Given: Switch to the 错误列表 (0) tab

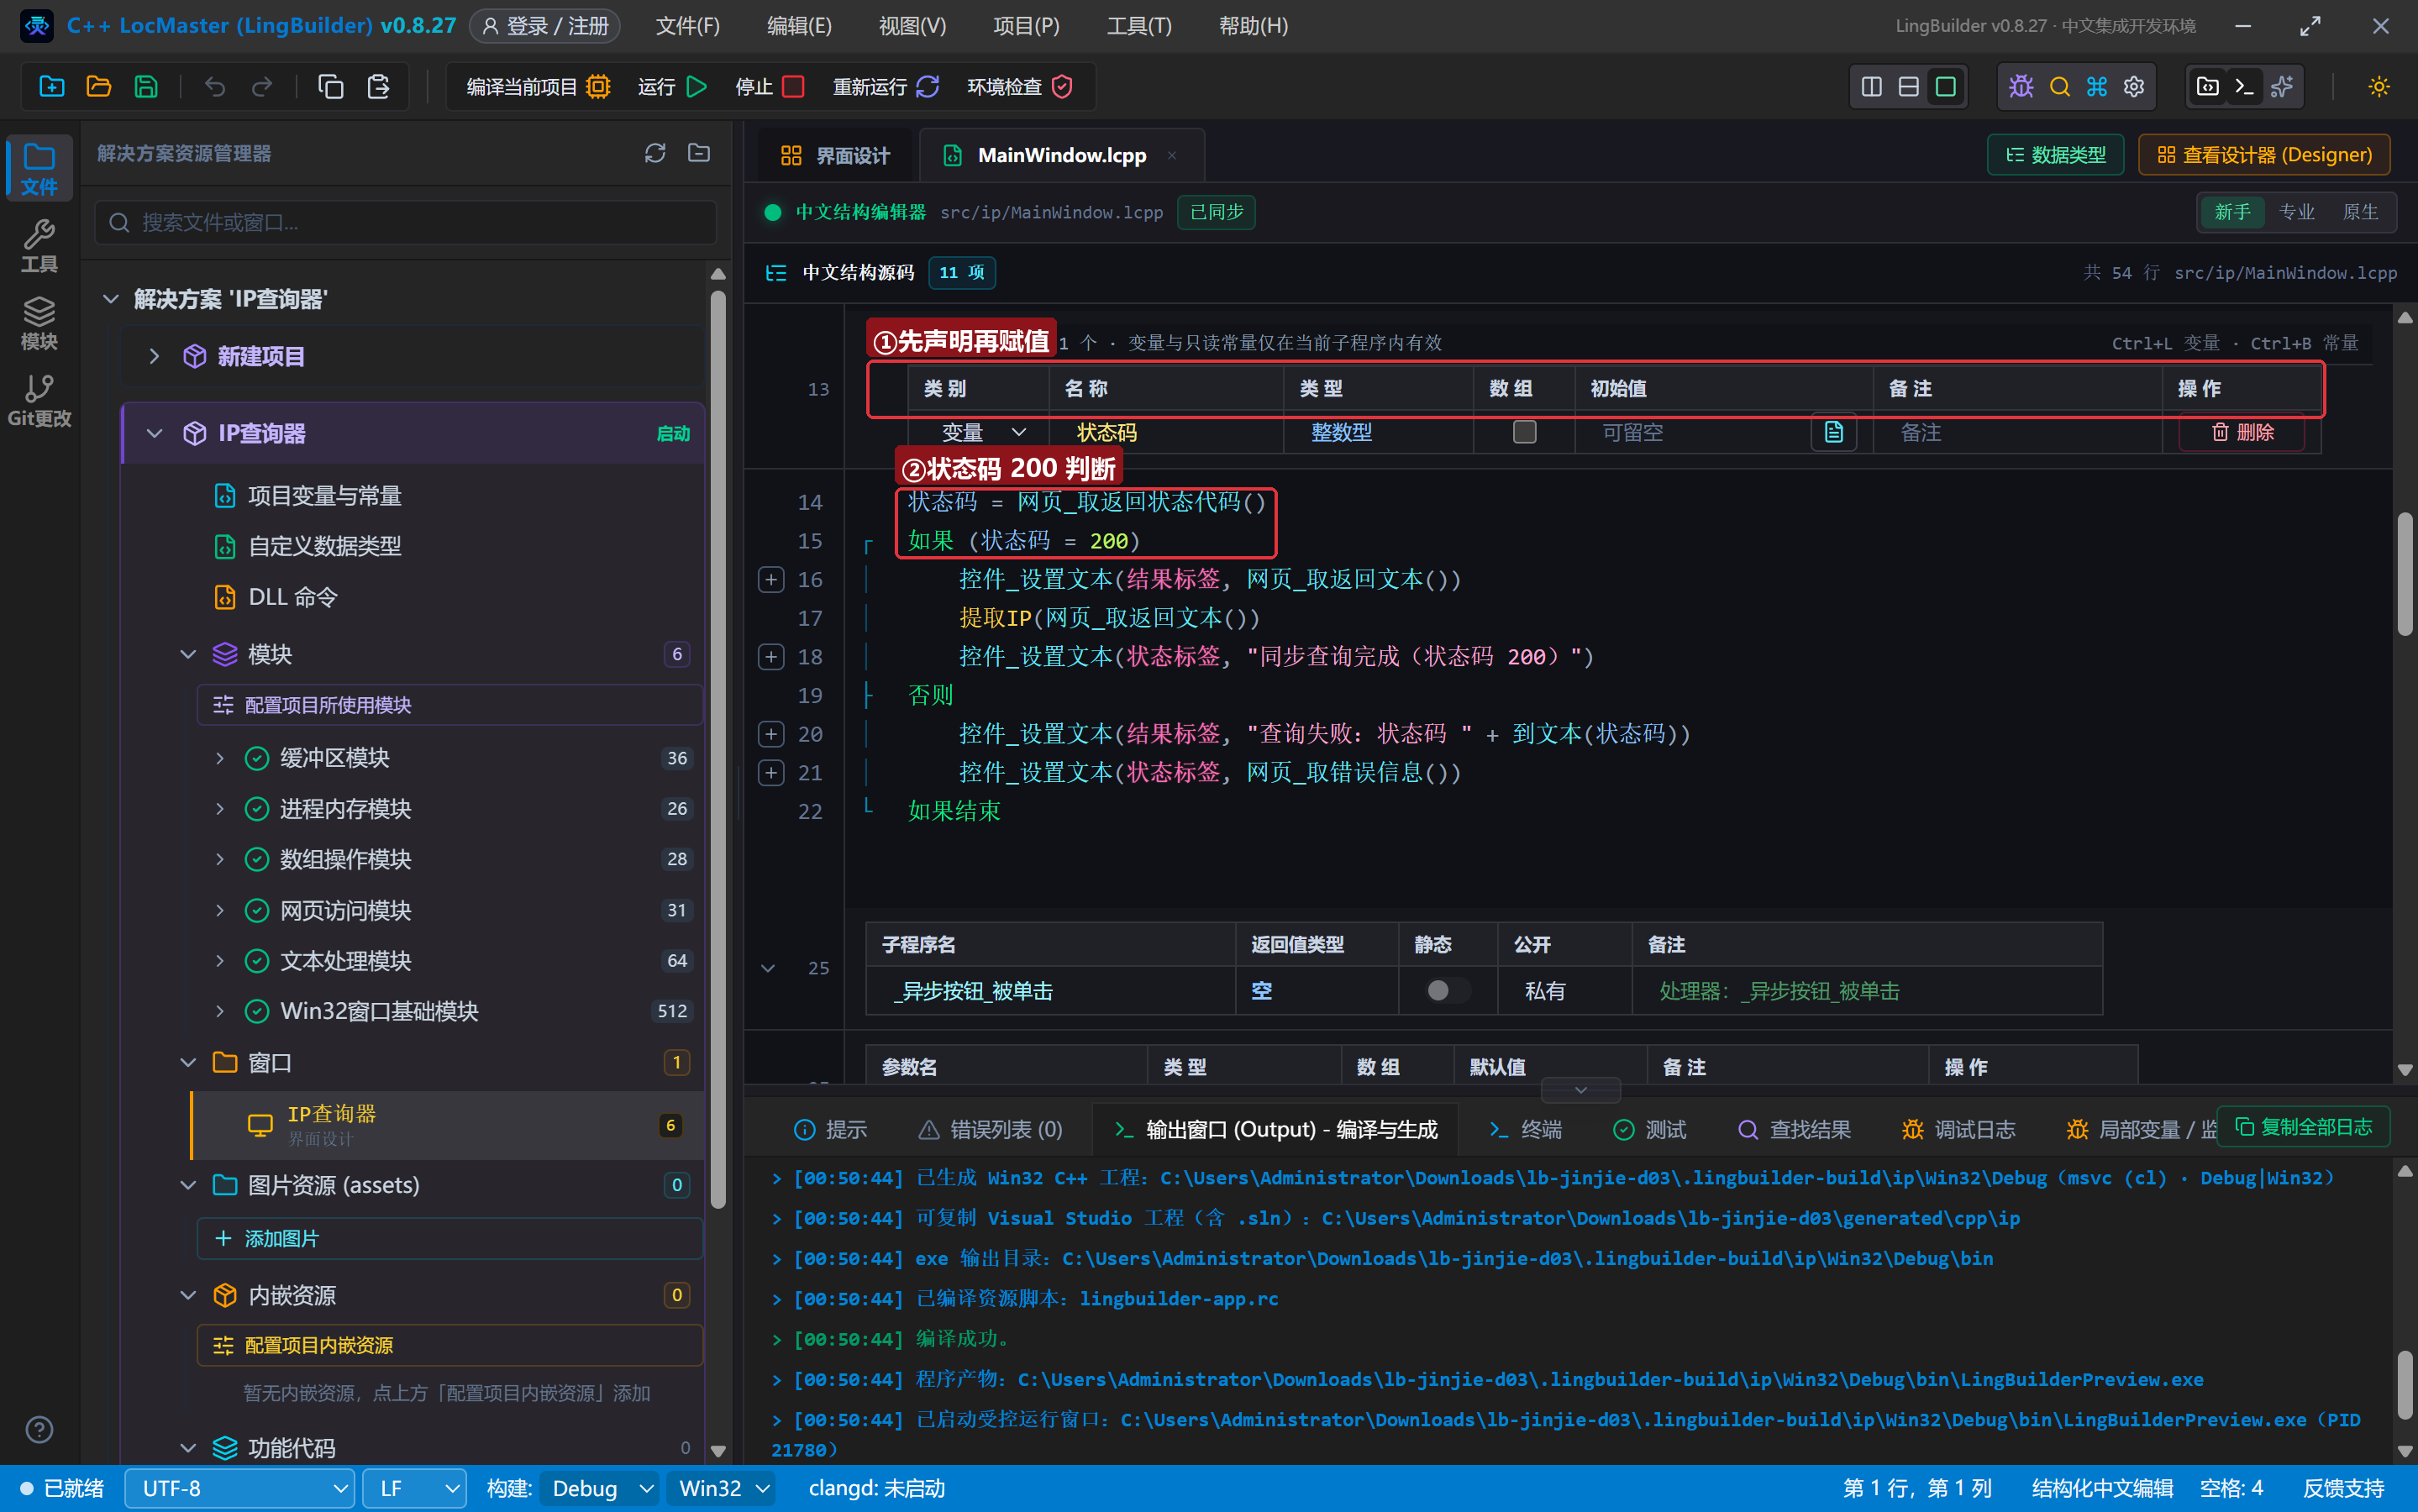Looking at the screenshot, I should point(990,1129).
